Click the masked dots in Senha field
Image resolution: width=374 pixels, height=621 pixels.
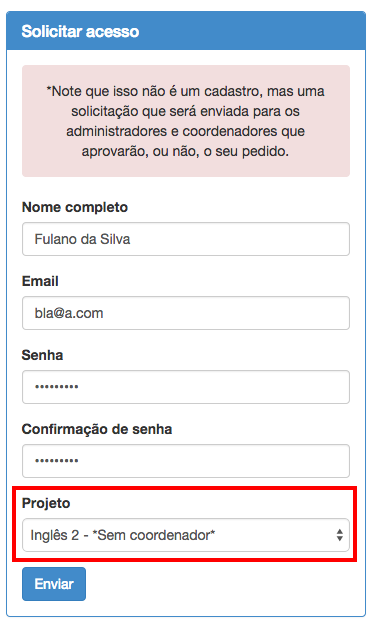pyautogui.click(x=57, y=387)
